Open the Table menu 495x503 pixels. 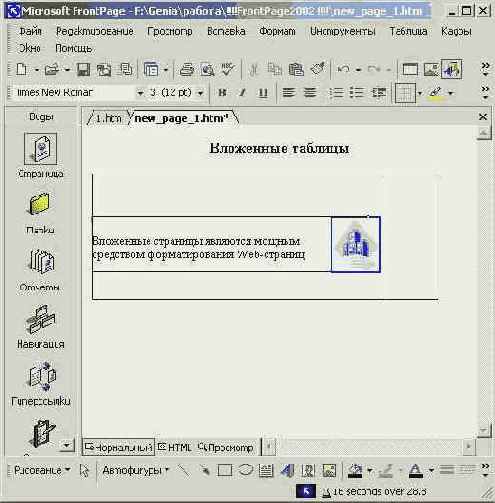[408, 31]
